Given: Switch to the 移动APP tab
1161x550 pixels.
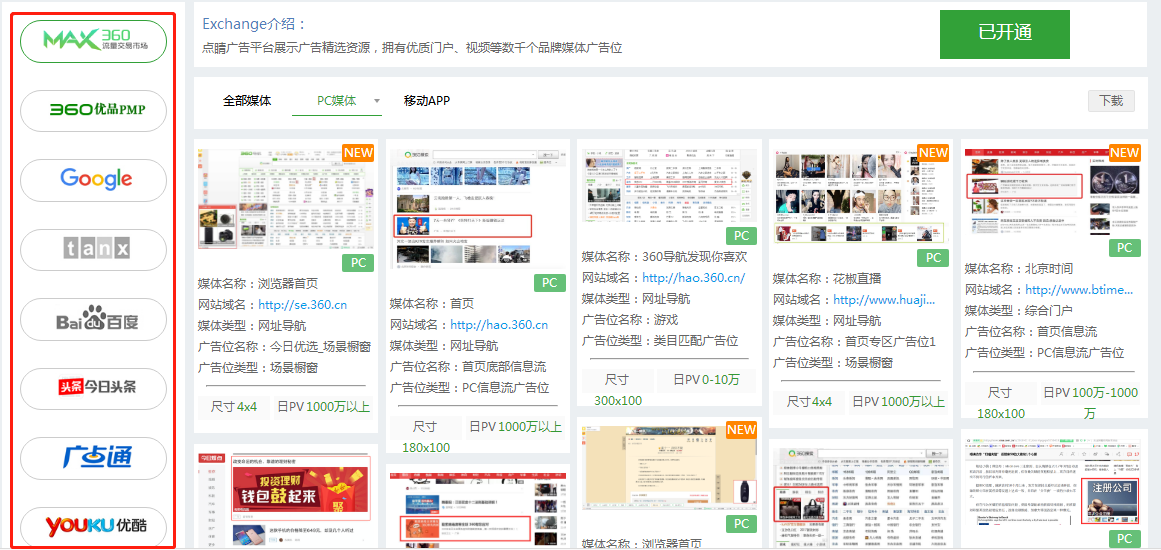Looking at the screenshot, I should click(x=427, y=101).
